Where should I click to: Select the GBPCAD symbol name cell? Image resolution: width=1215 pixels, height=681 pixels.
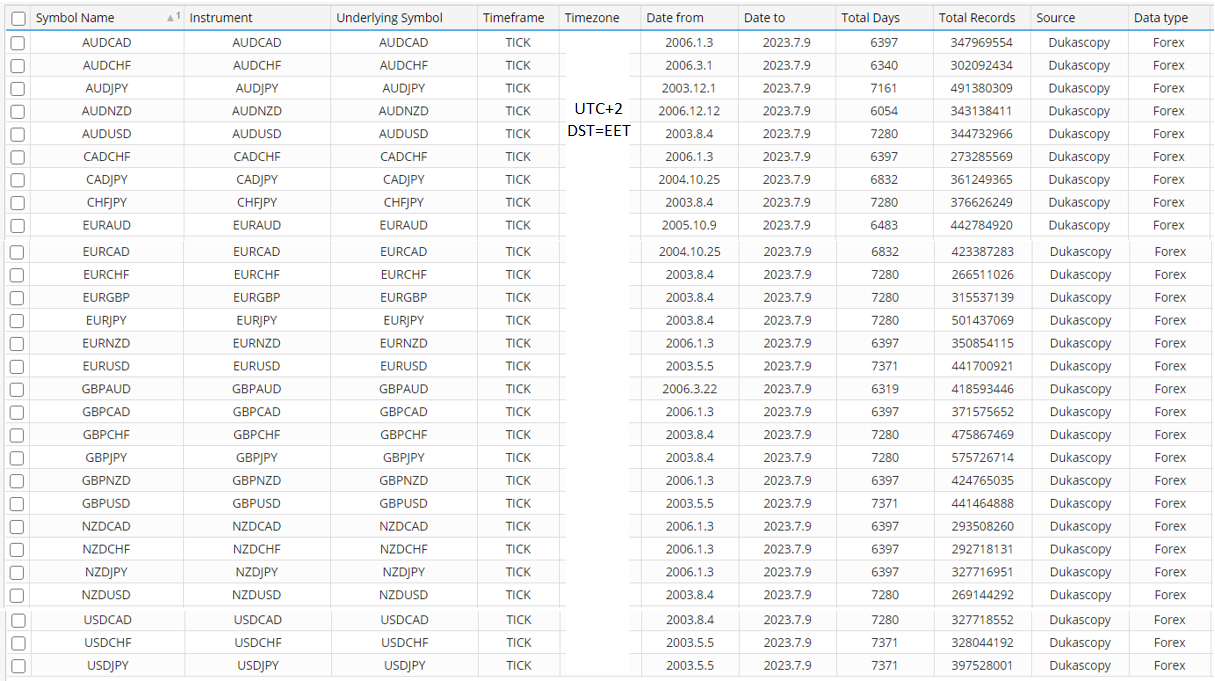coord(107,412)
